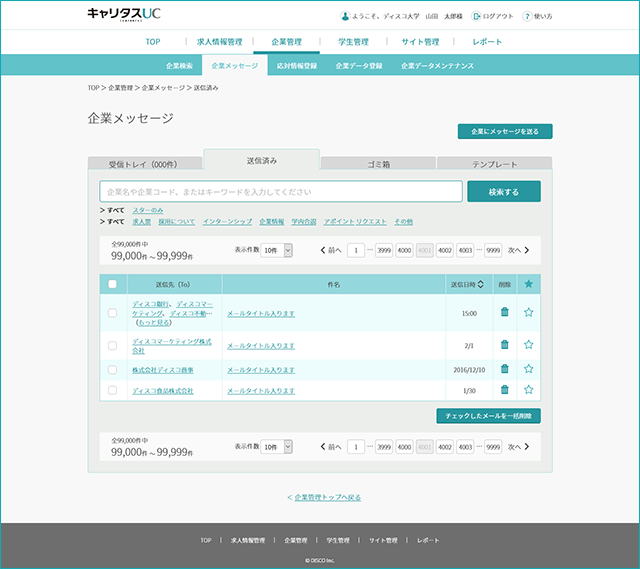This screenshot has width=640, height=569.
Task: Sort by 送信日時 arrows icon
Action: [x=480, y=284]
